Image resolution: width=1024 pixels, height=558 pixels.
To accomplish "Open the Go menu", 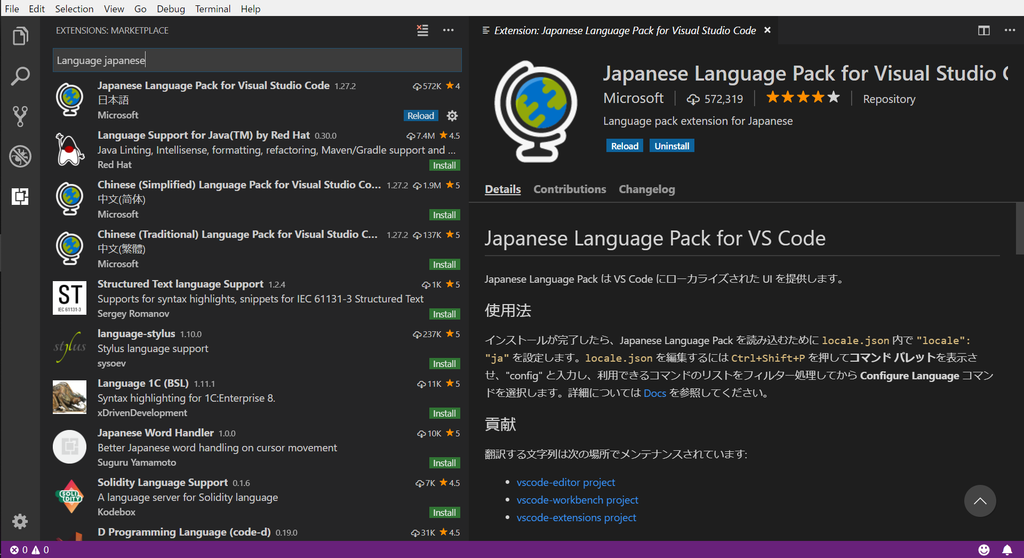I will click(140, 8).
